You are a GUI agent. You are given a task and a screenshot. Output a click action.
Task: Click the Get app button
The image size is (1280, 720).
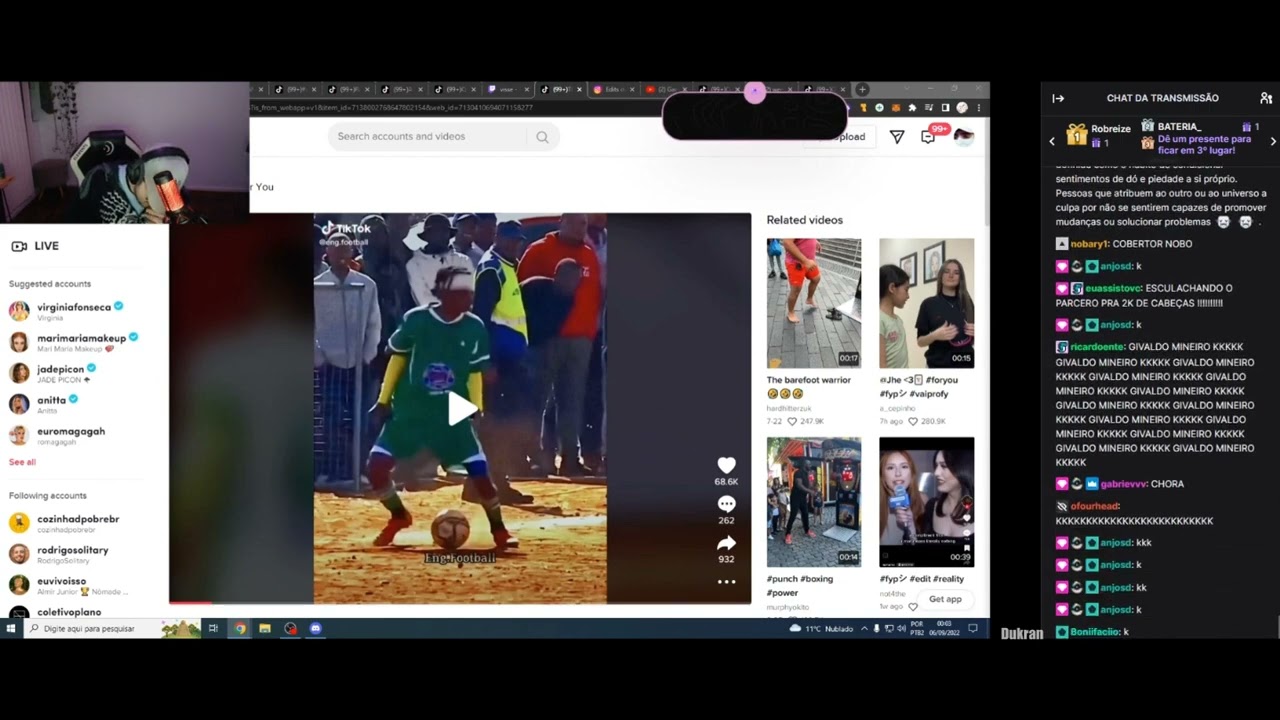coord(945,599)
